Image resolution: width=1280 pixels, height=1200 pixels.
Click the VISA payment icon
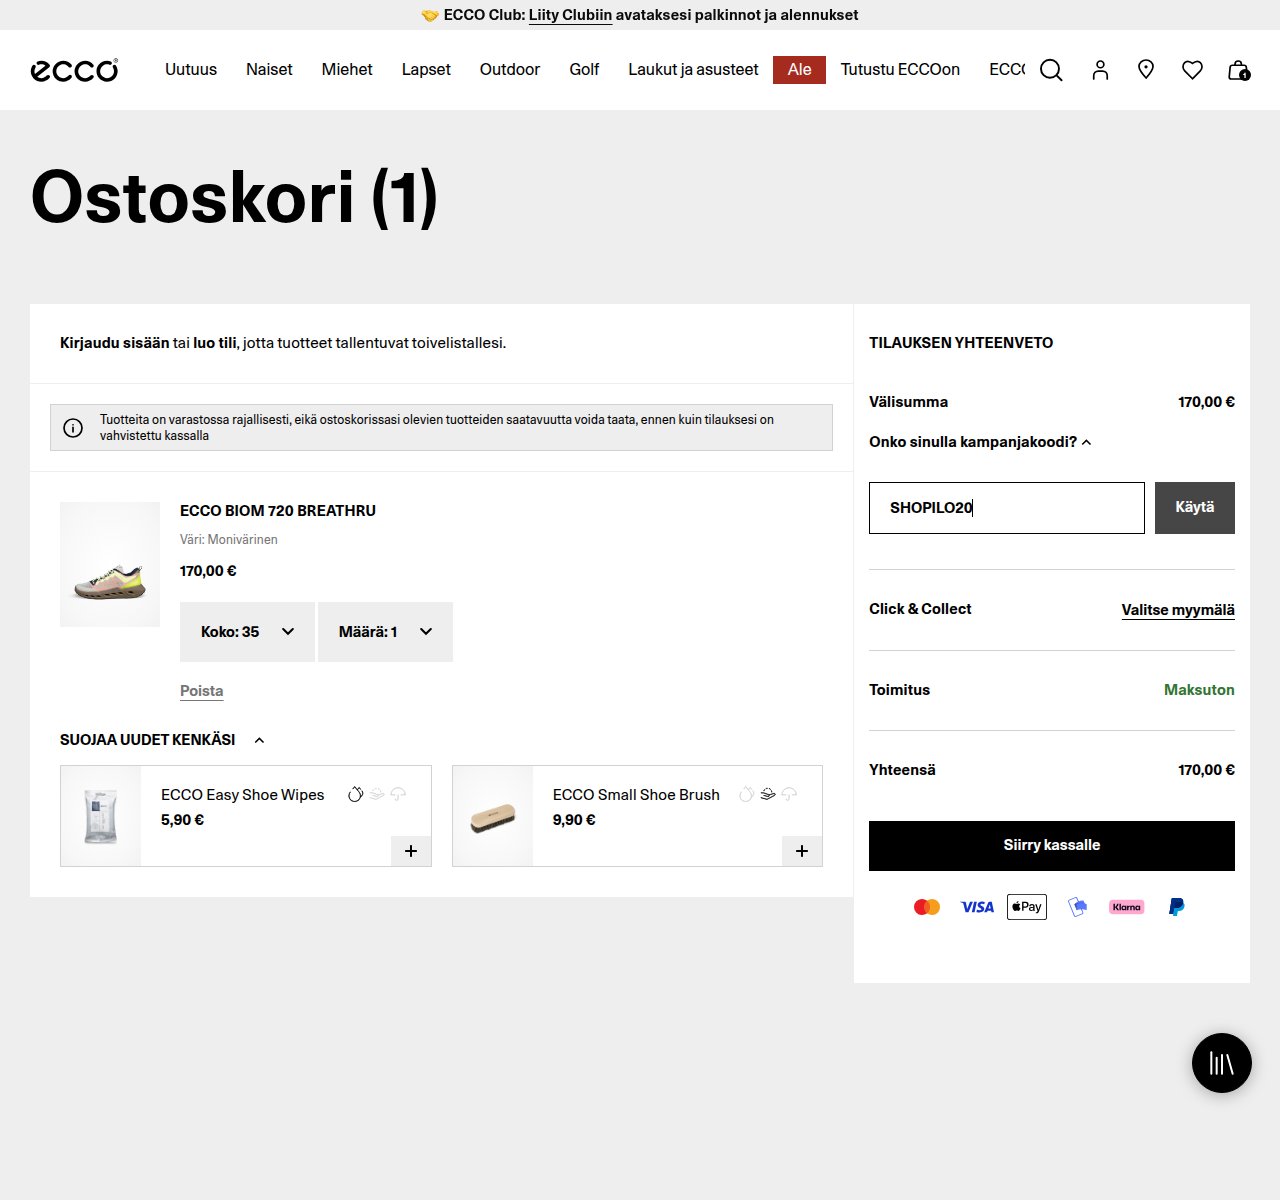click(977, 907)
